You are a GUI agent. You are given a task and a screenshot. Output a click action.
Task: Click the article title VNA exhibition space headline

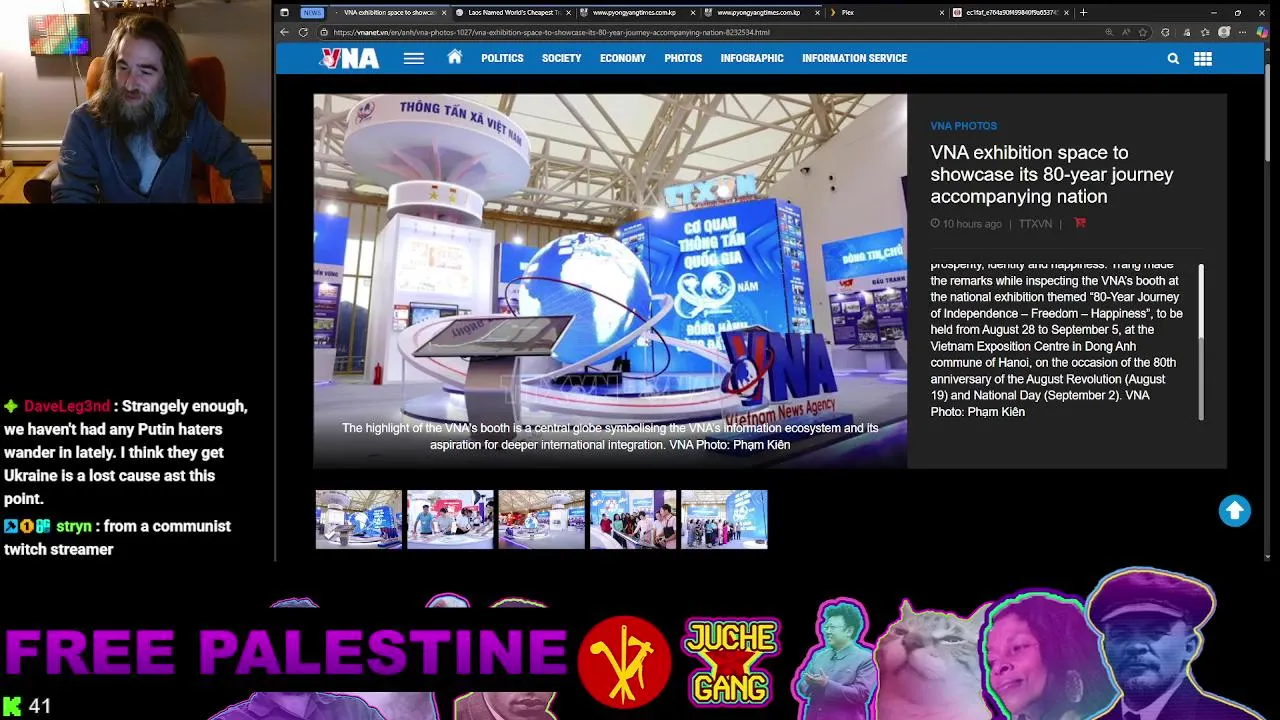coord(1052,174)
